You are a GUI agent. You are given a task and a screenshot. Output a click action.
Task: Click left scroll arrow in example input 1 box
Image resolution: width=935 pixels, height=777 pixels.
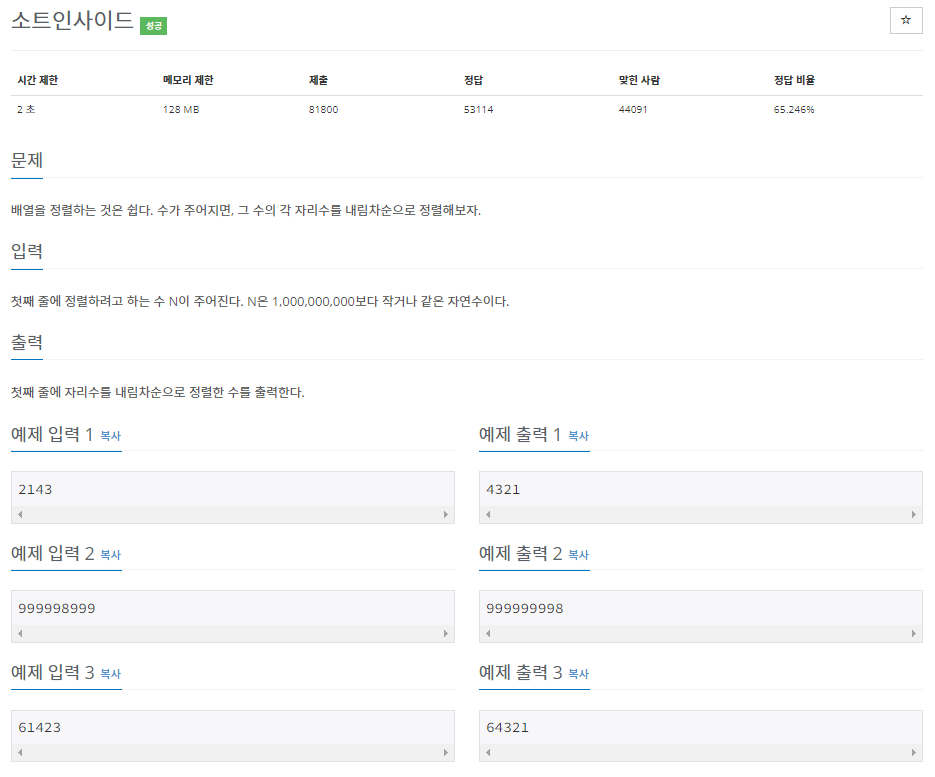[x=20, y=514]
